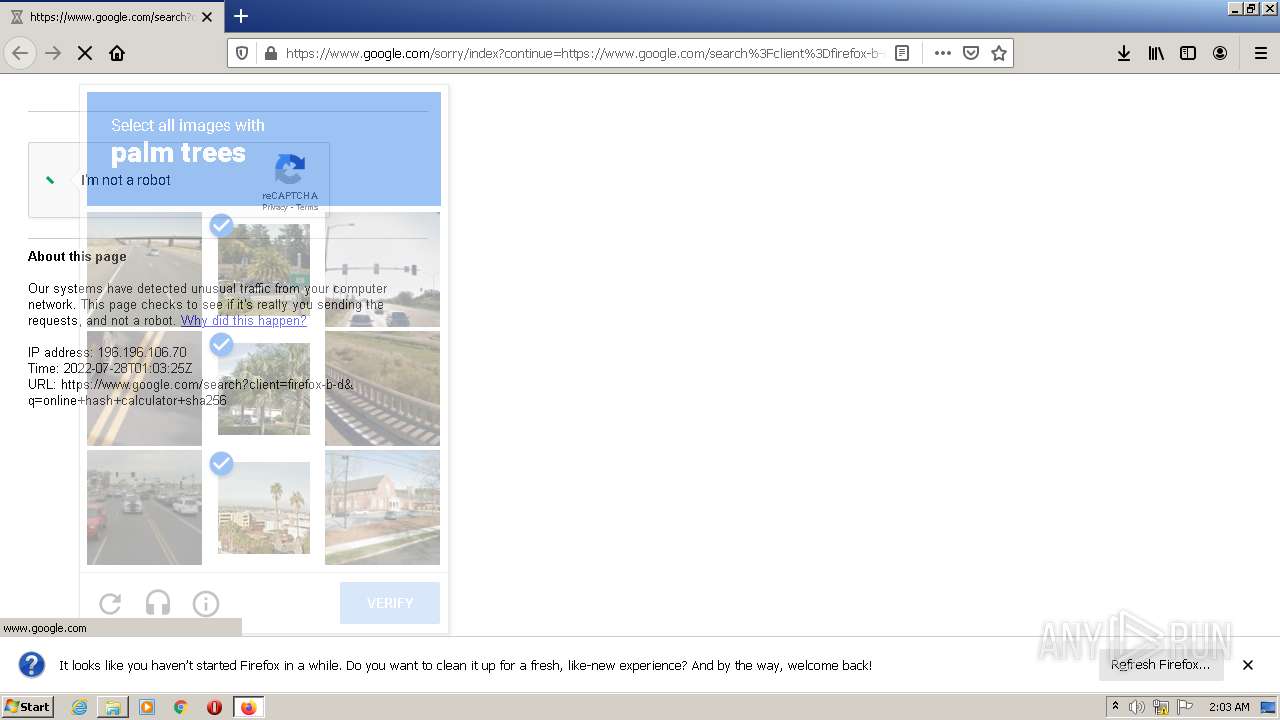Open the tracking protection shield icon
This screenshot has height=720, width=1280.
coord(241,53)
